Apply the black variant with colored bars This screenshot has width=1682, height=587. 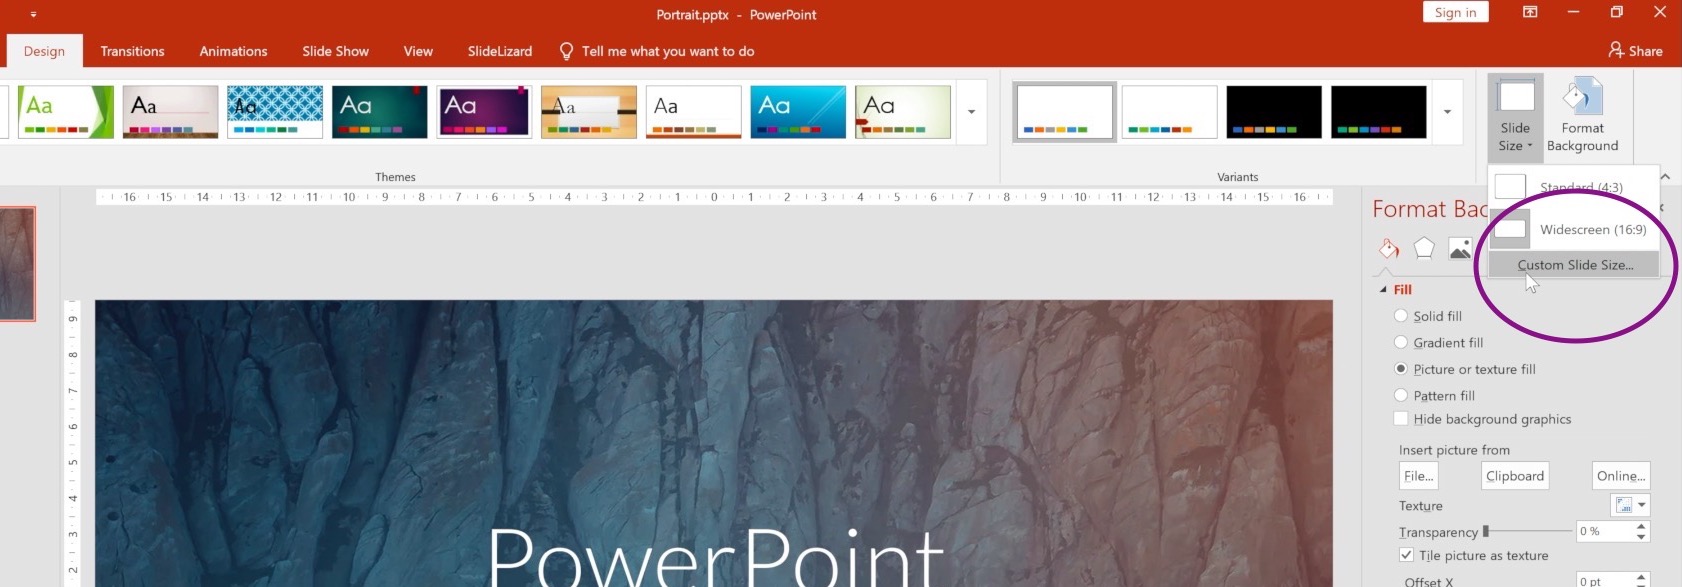coord(1274,111)
